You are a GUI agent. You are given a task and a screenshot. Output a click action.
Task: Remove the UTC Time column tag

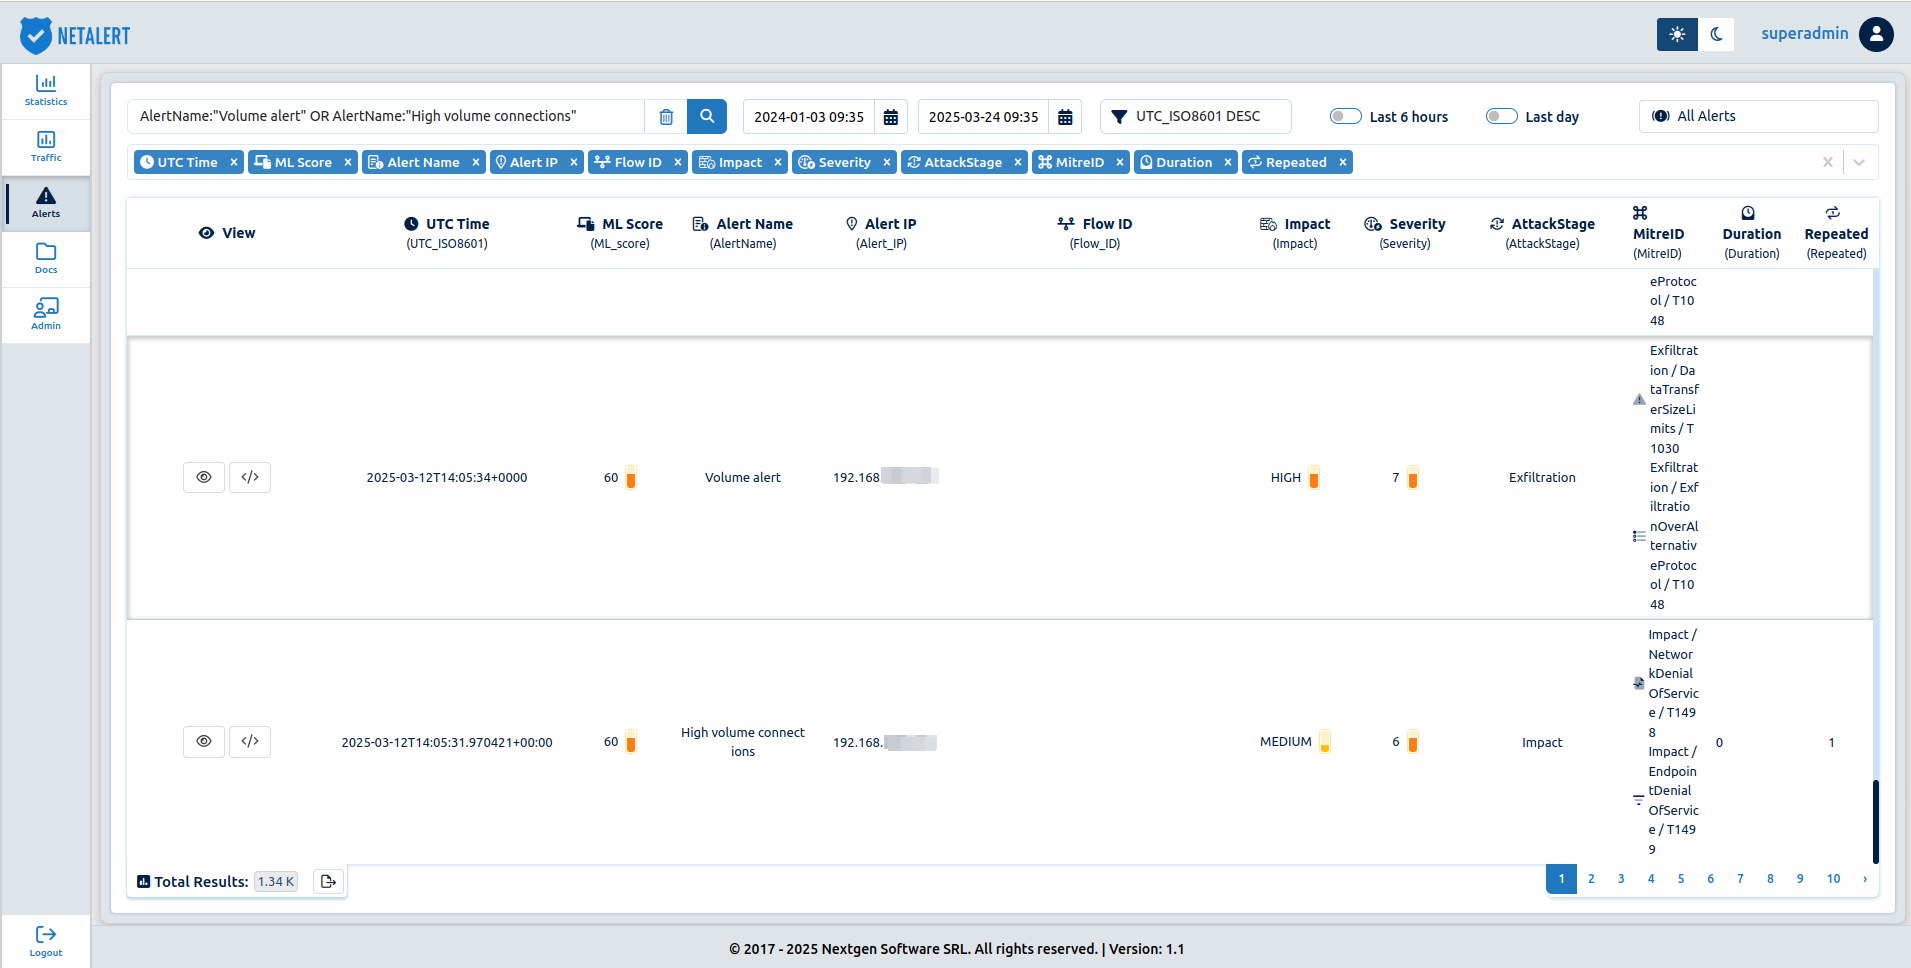coord(234,162)
